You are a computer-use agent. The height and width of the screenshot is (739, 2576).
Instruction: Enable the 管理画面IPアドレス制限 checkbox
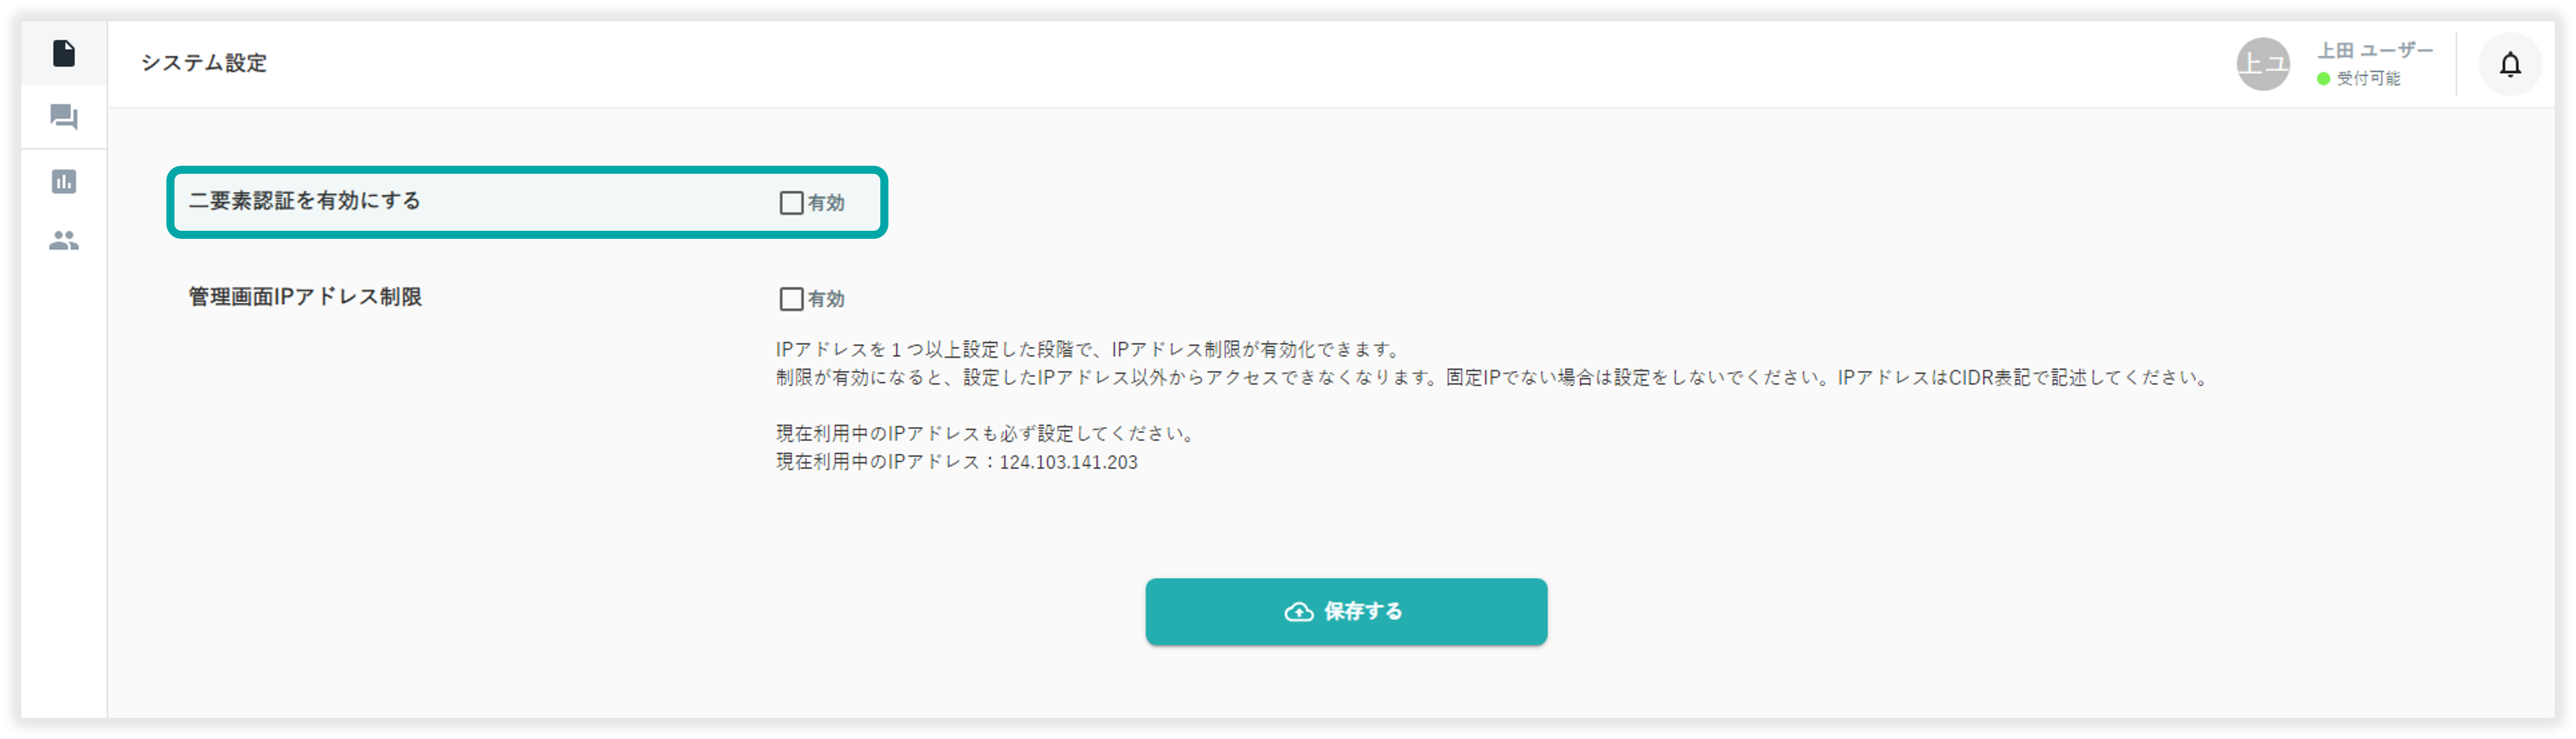point(791,299)
